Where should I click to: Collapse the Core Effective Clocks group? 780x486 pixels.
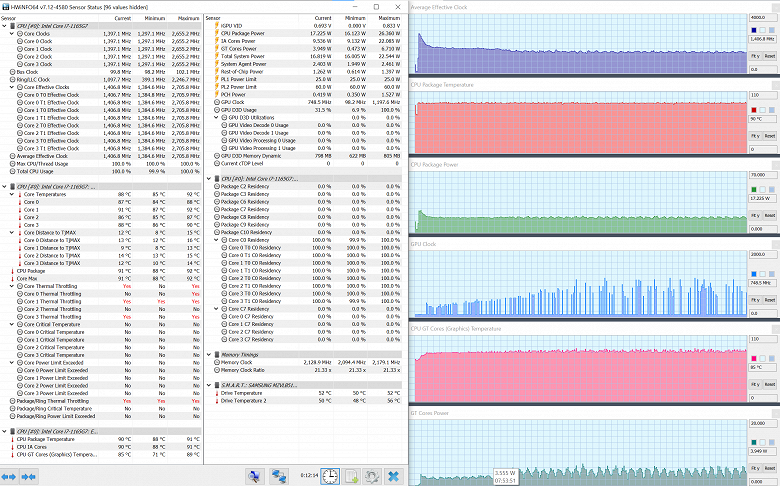point(10,87)
